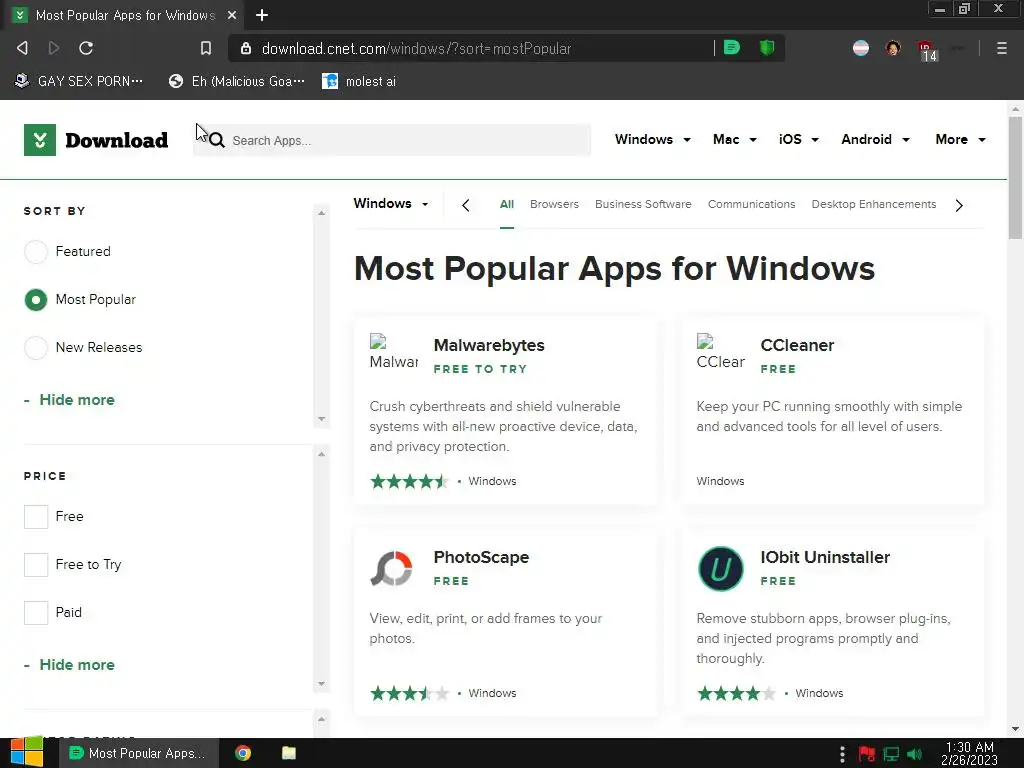The image size is (1024, 768).
Task: Click the padlock site security icon
Action: click(246, 48)
